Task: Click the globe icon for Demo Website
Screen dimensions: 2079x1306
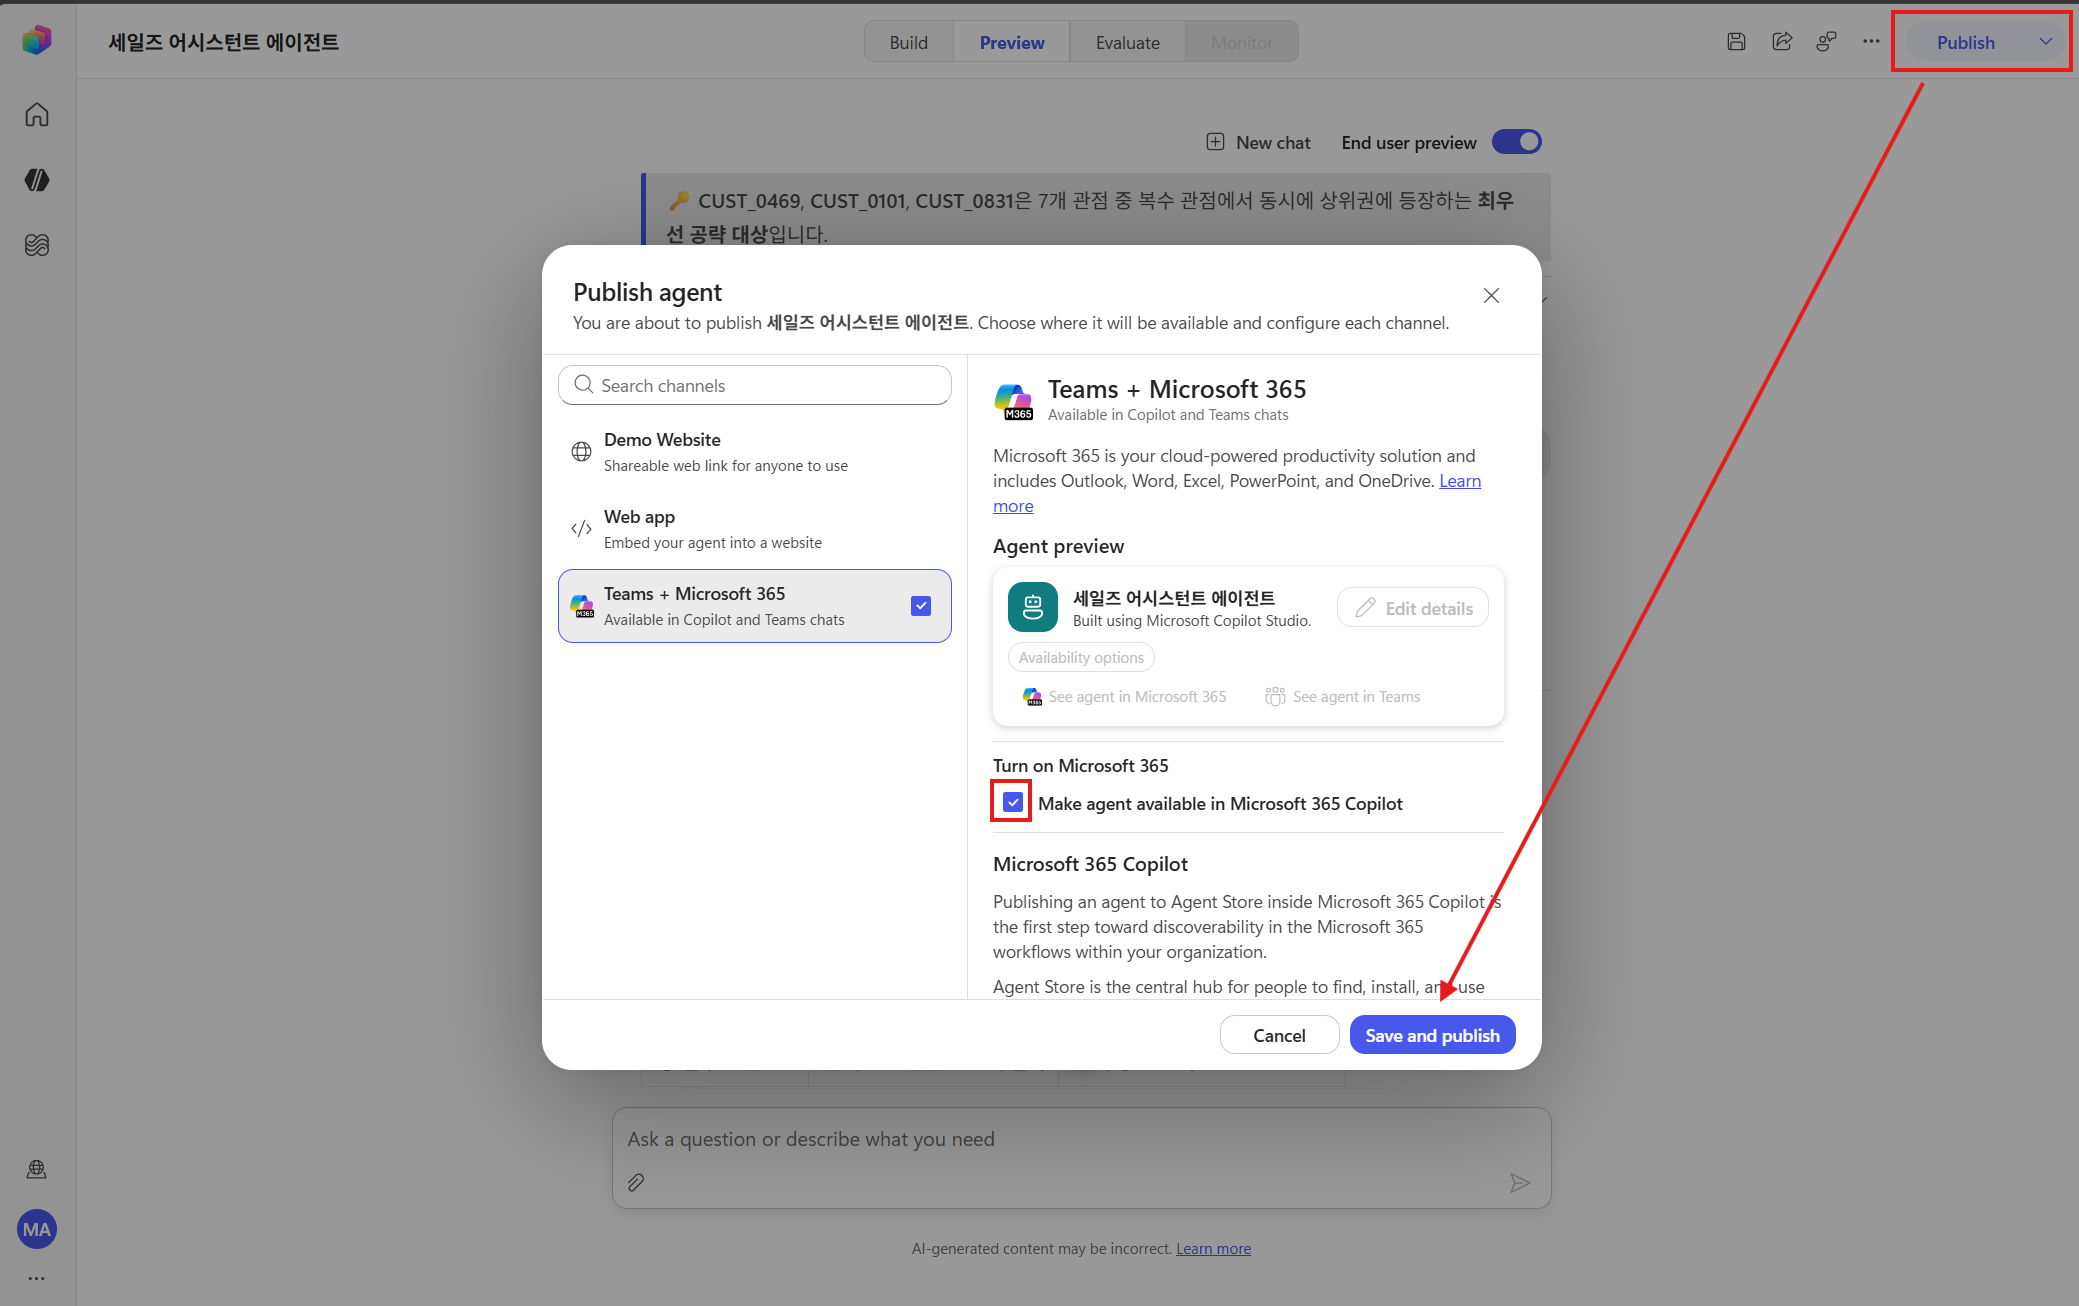Action: click(581, 452)
